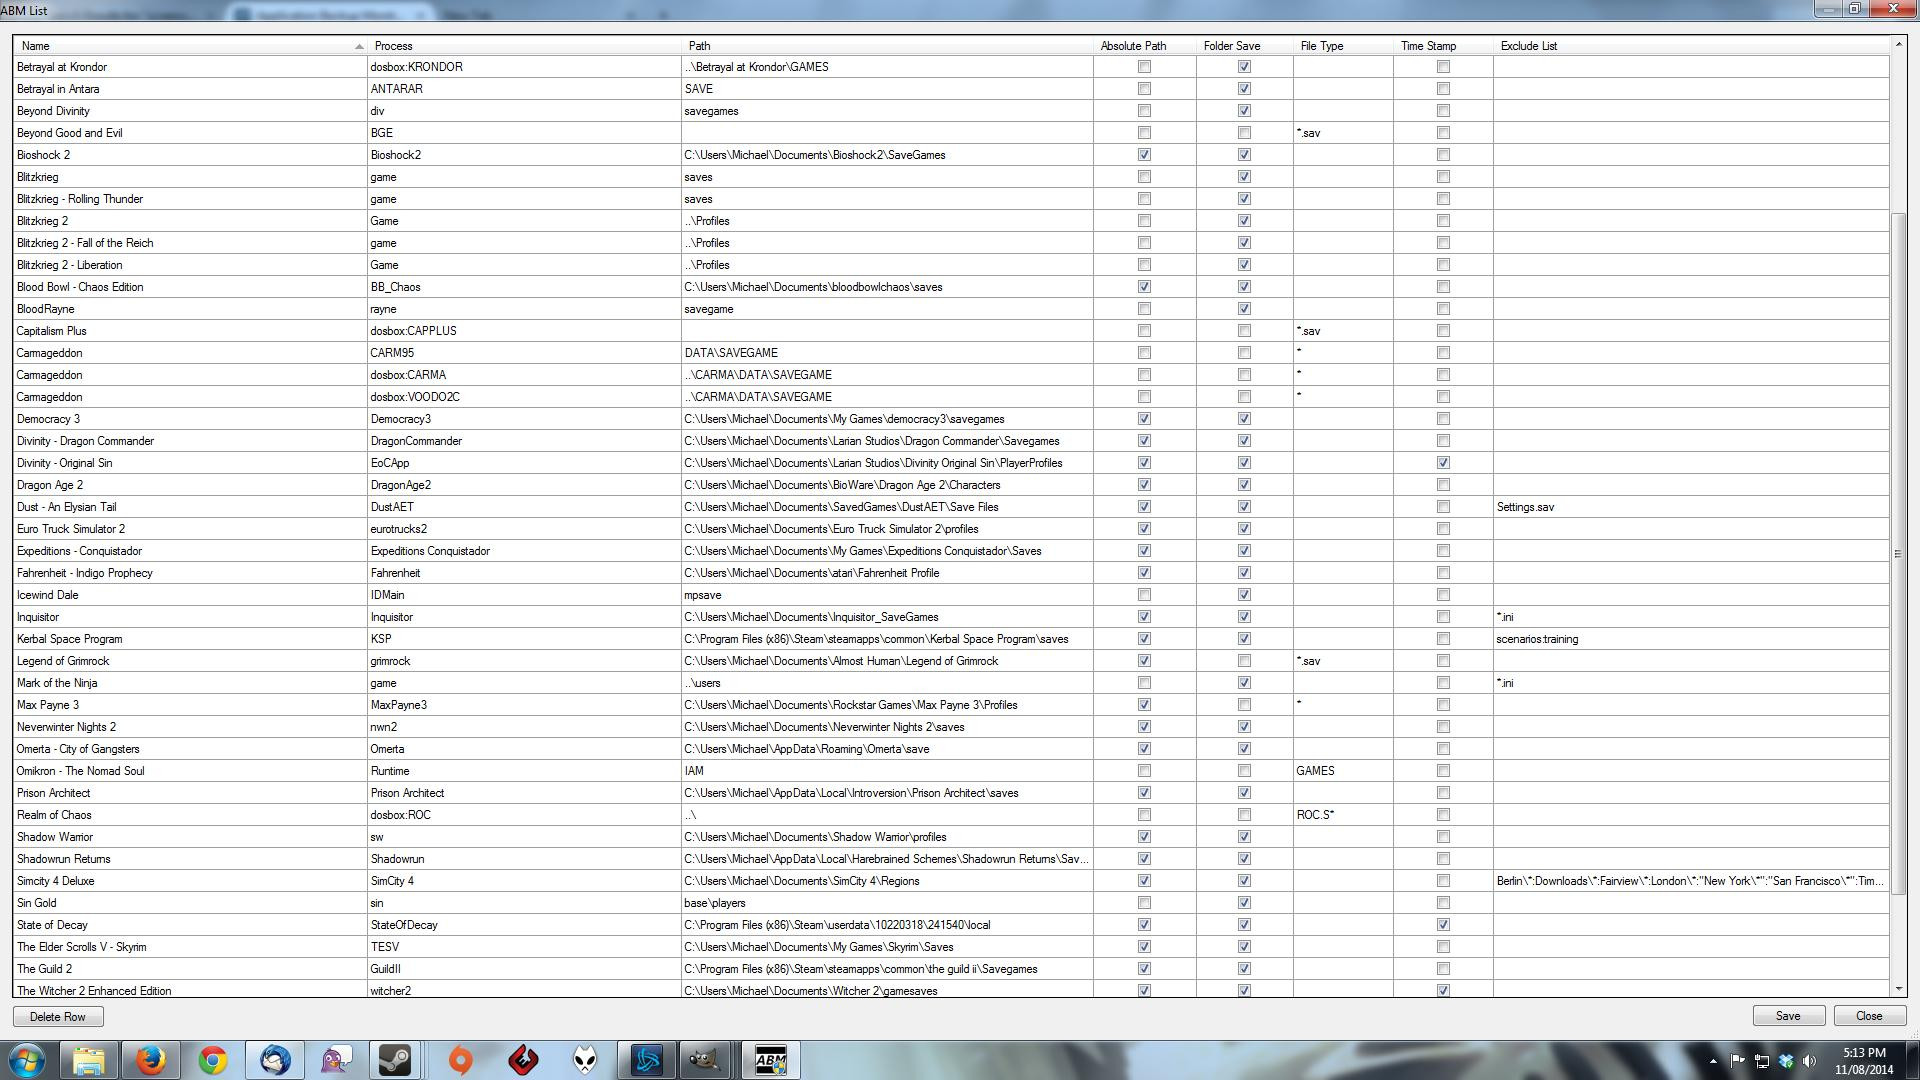The image size is (1920, 1080).
Task: Show hidden system tray icons
Action: tap(1713, 1061)
